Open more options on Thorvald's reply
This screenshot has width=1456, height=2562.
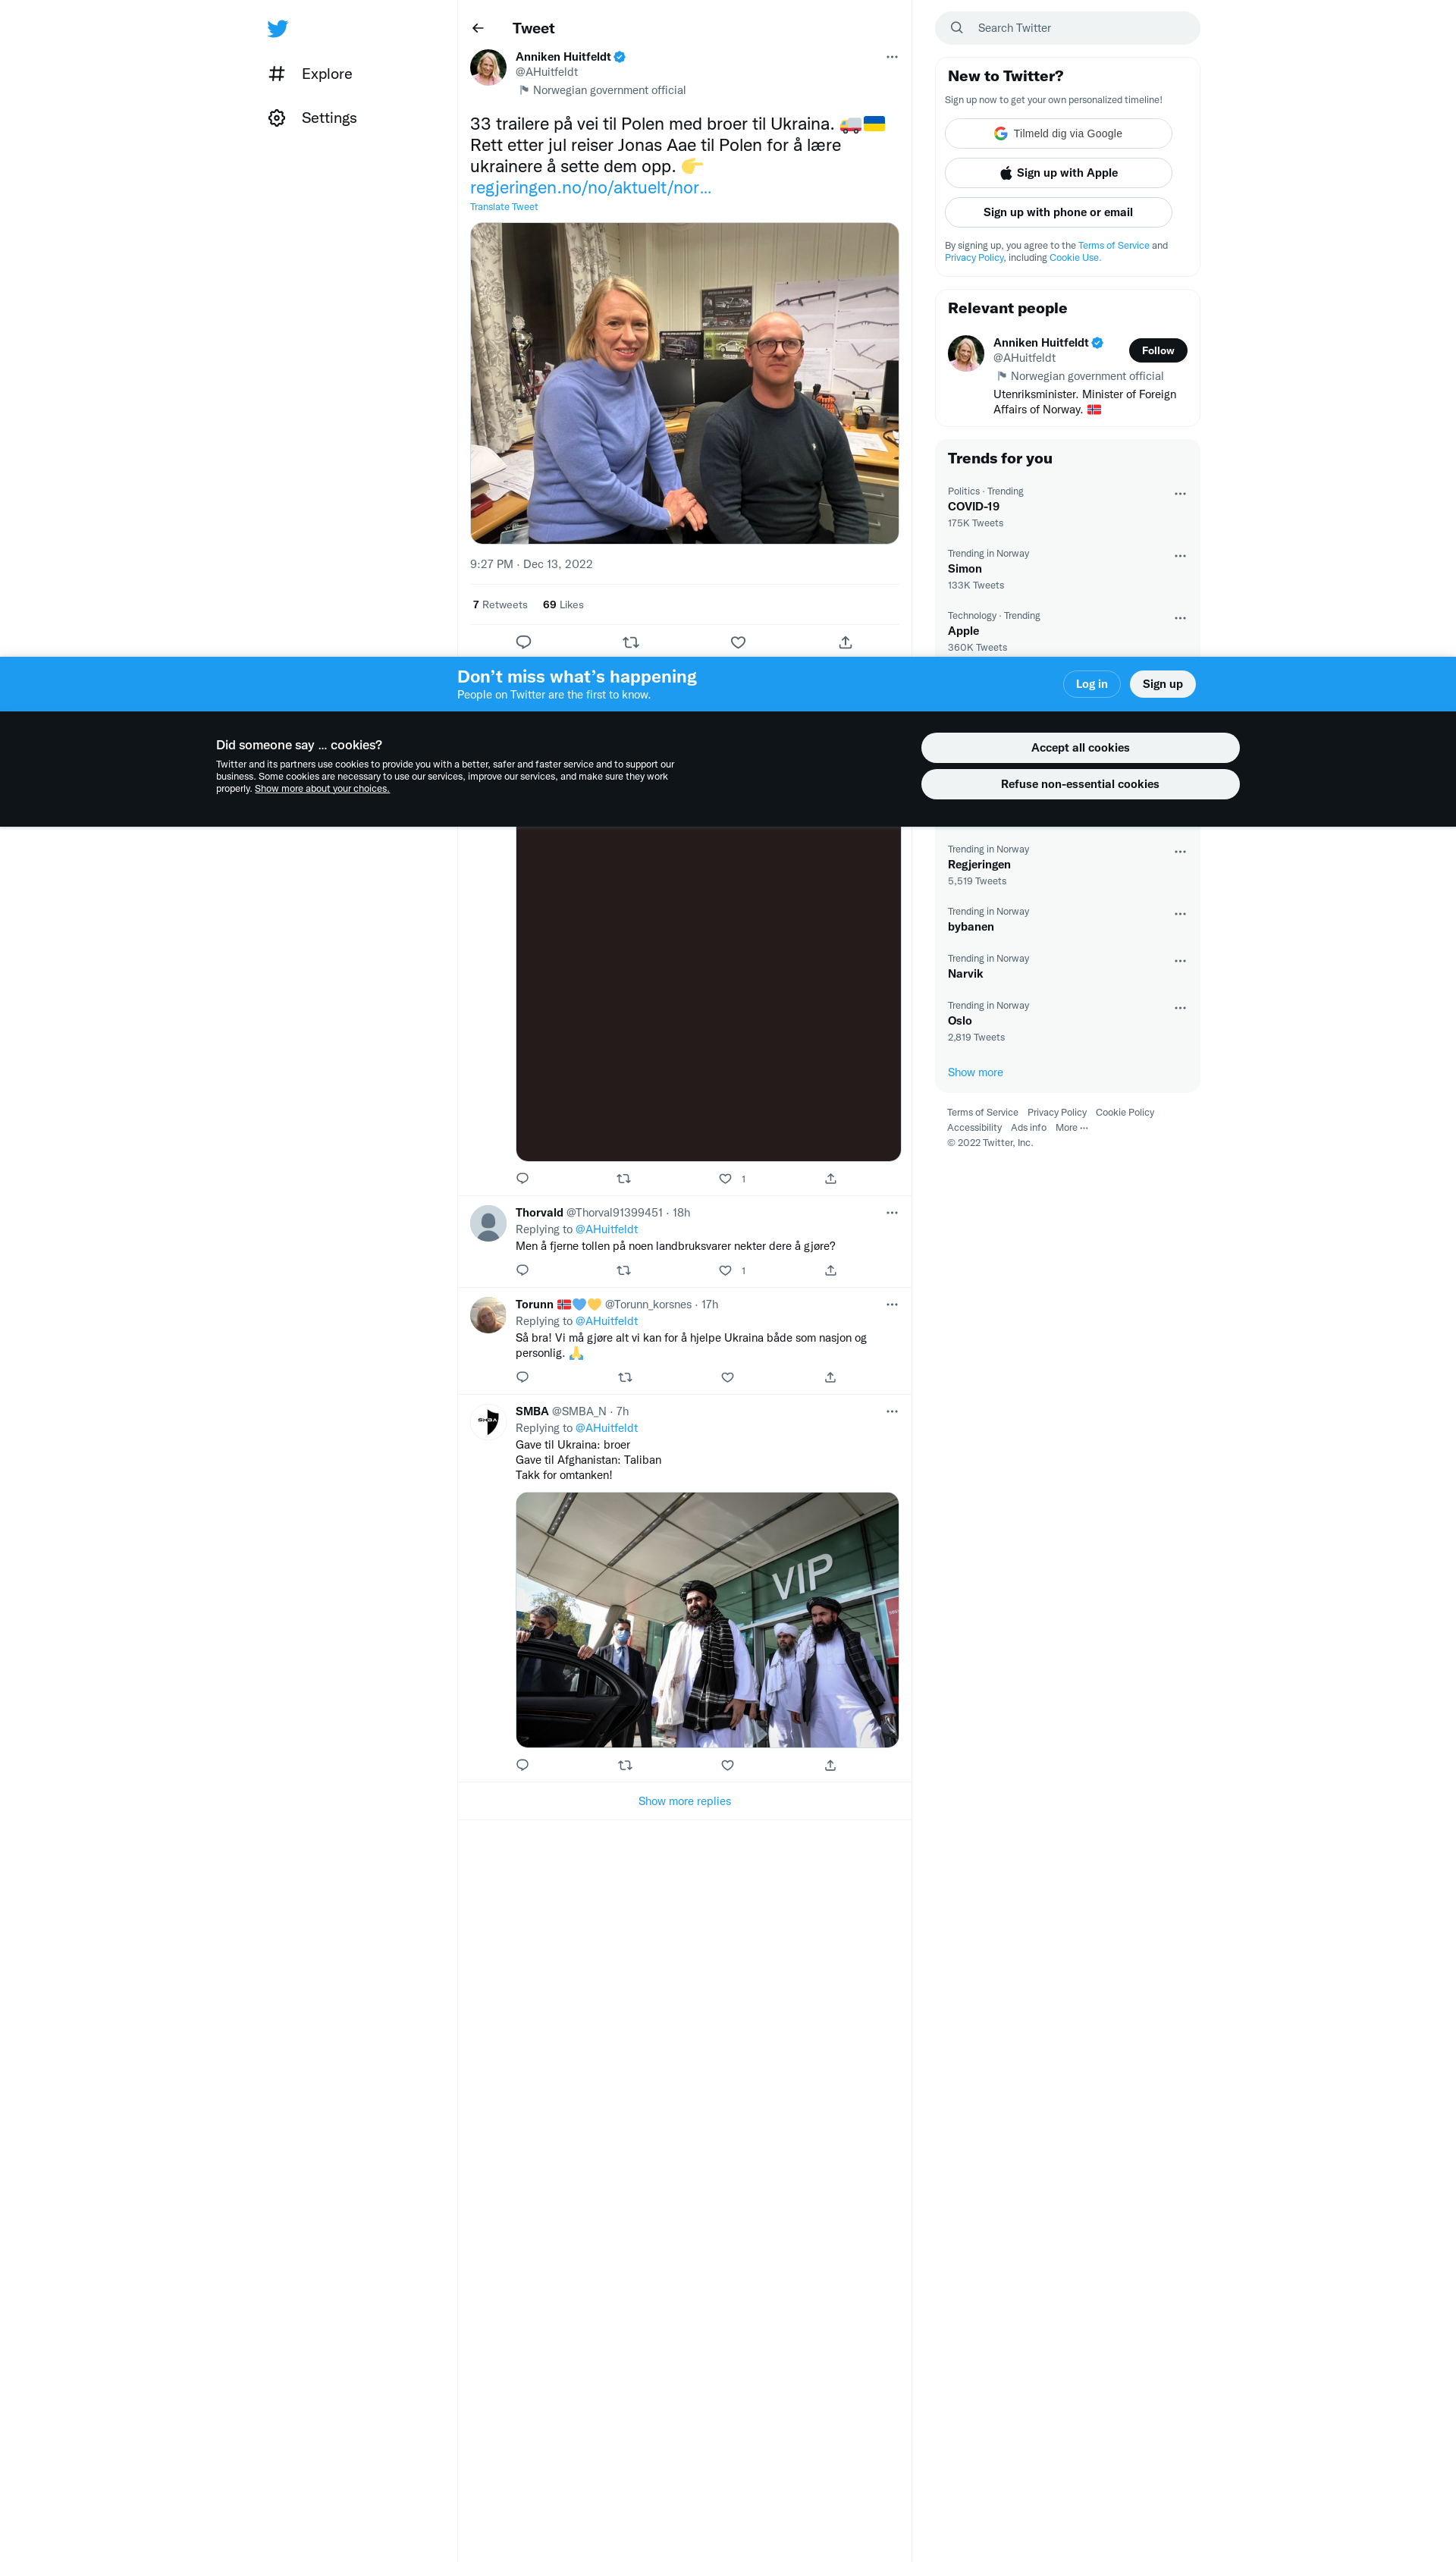click(x=892, y=1213)
